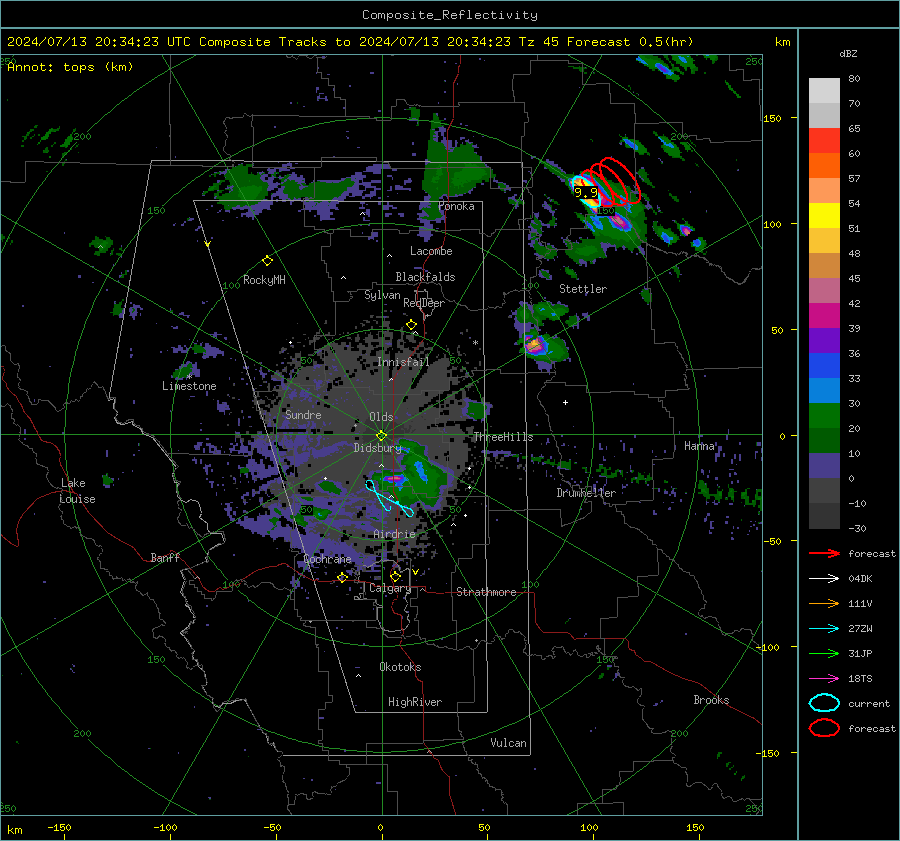Select the cyan current ellipse legend icon

click(824, 703)
